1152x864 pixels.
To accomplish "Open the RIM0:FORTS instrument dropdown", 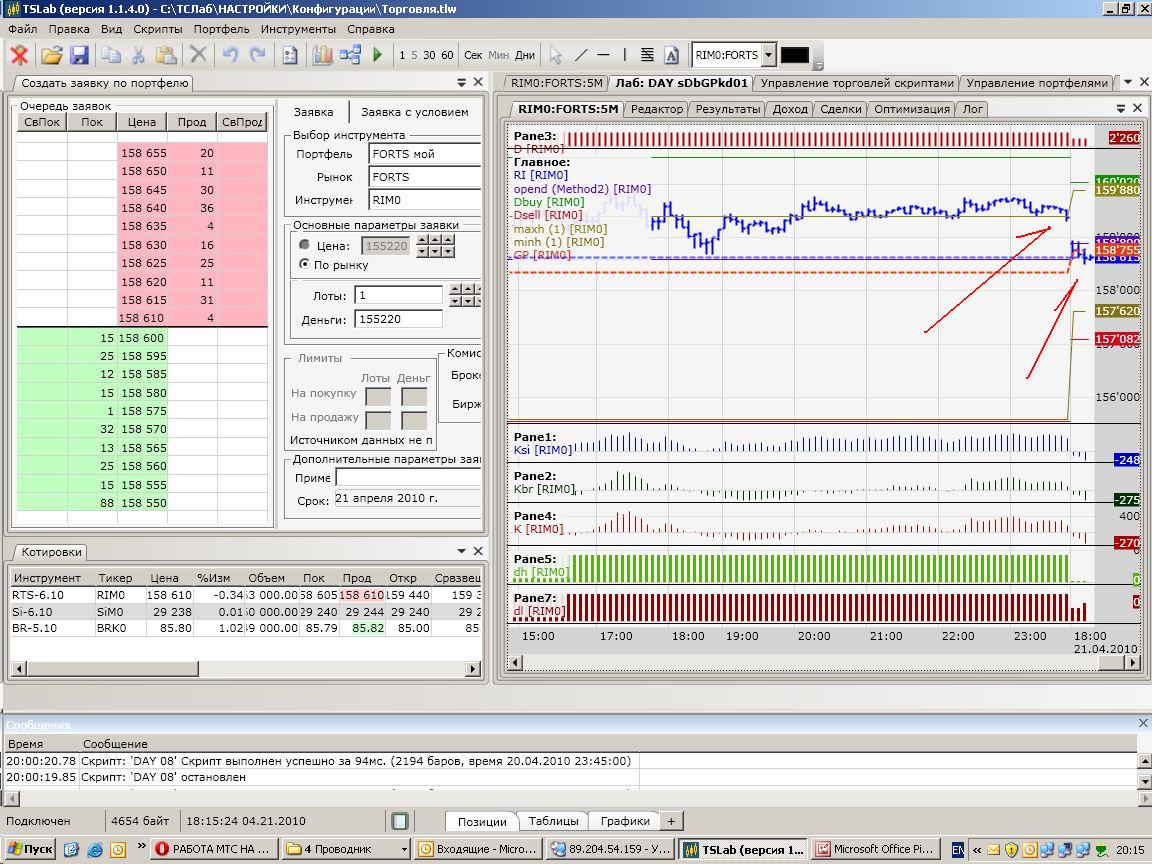I will (x=768, y=55).
